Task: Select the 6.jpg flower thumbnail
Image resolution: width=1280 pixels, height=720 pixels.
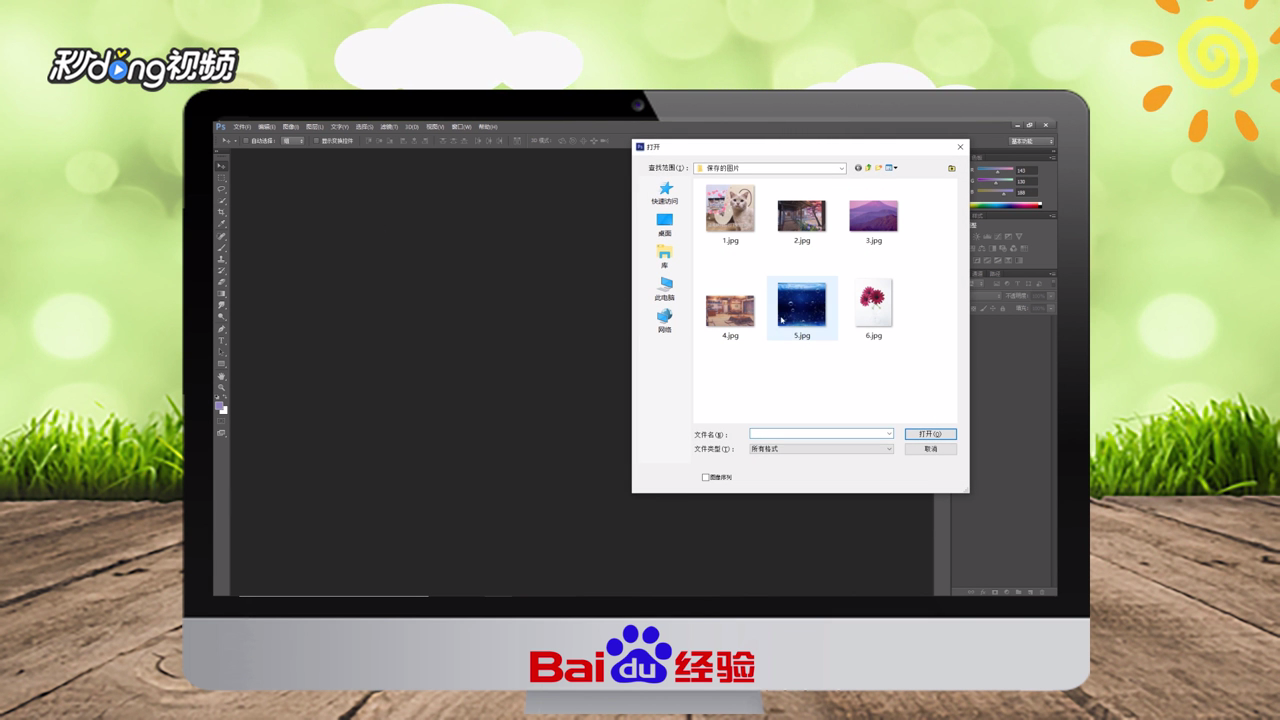Action: click(x=874, y=303)
